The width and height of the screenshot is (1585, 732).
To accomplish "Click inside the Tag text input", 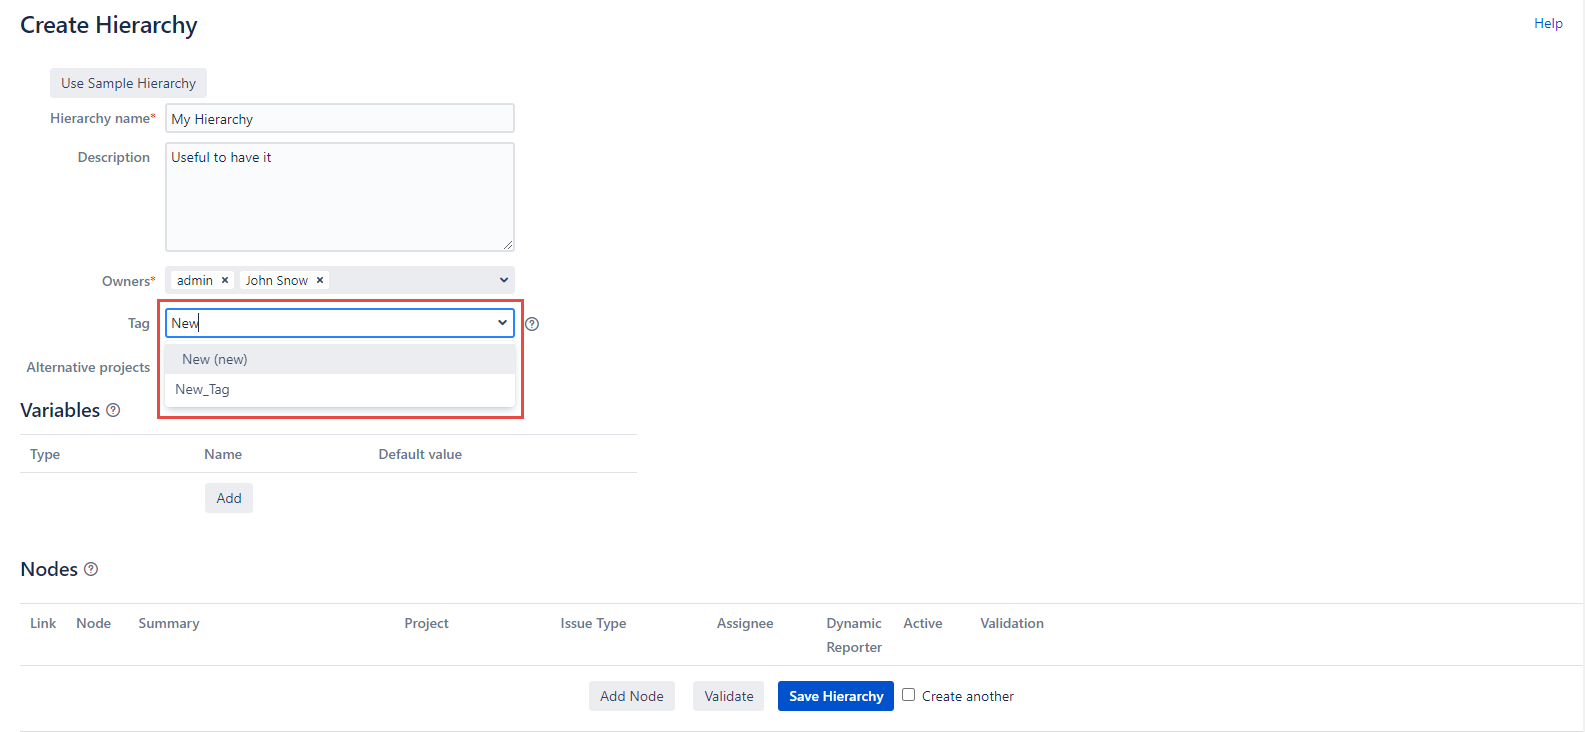I will 330,323.
